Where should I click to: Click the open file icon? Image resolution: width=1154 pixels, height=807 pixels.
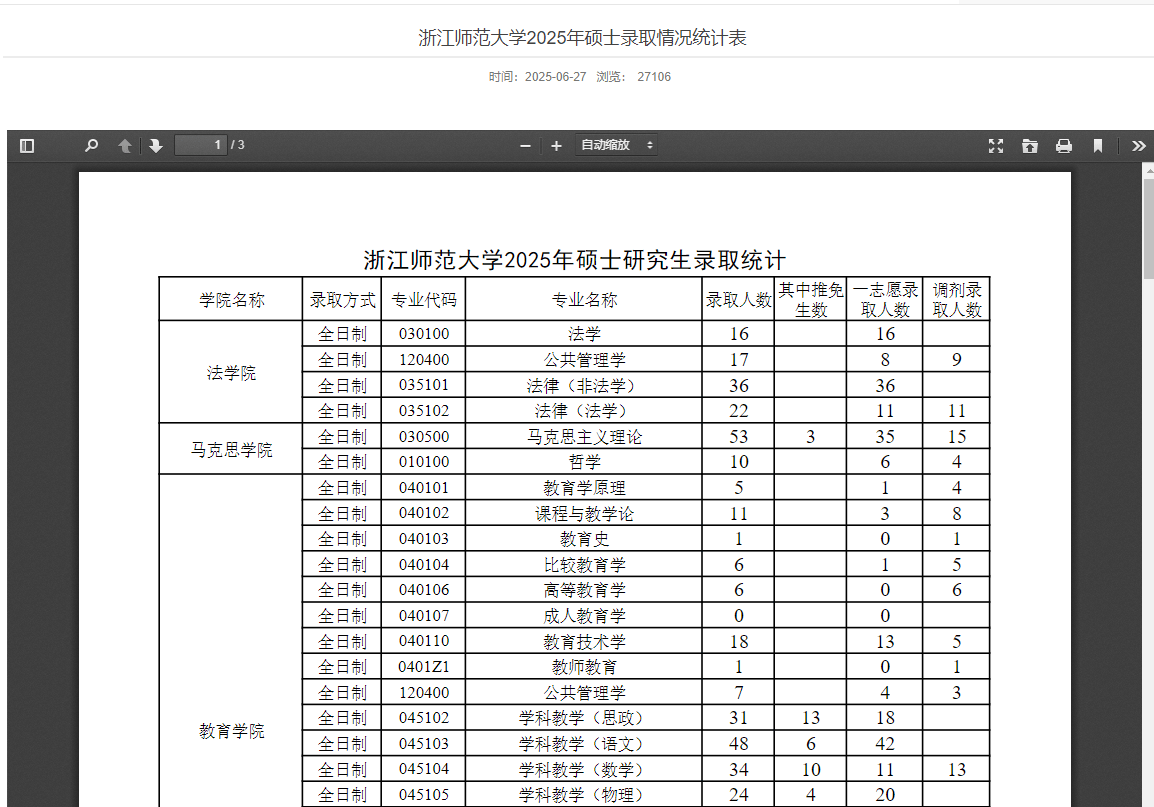[1030, 146]
